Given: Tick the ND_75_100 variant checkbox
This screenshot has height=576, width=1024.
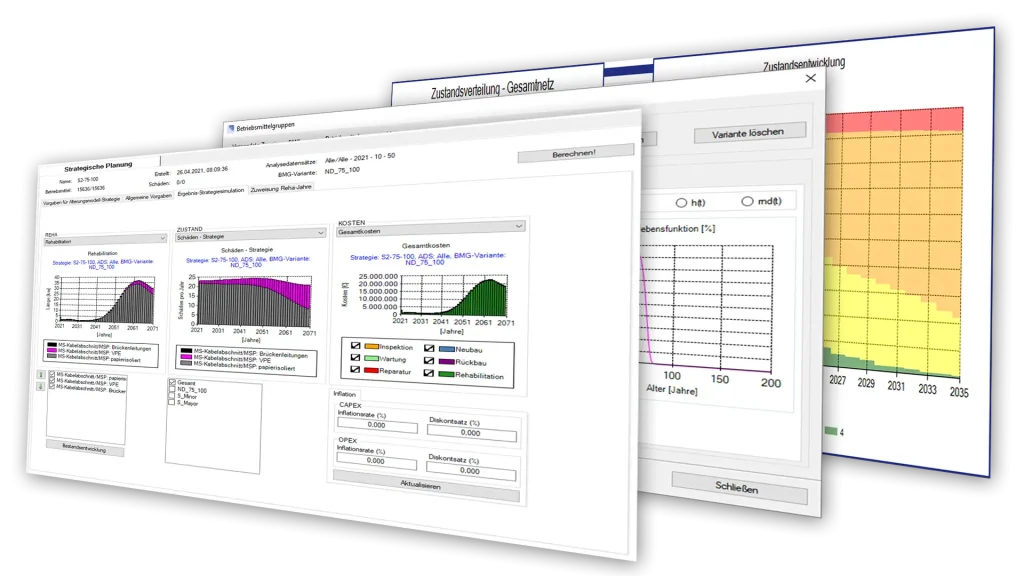Looking at the screenshot, I should pos(172,390).
